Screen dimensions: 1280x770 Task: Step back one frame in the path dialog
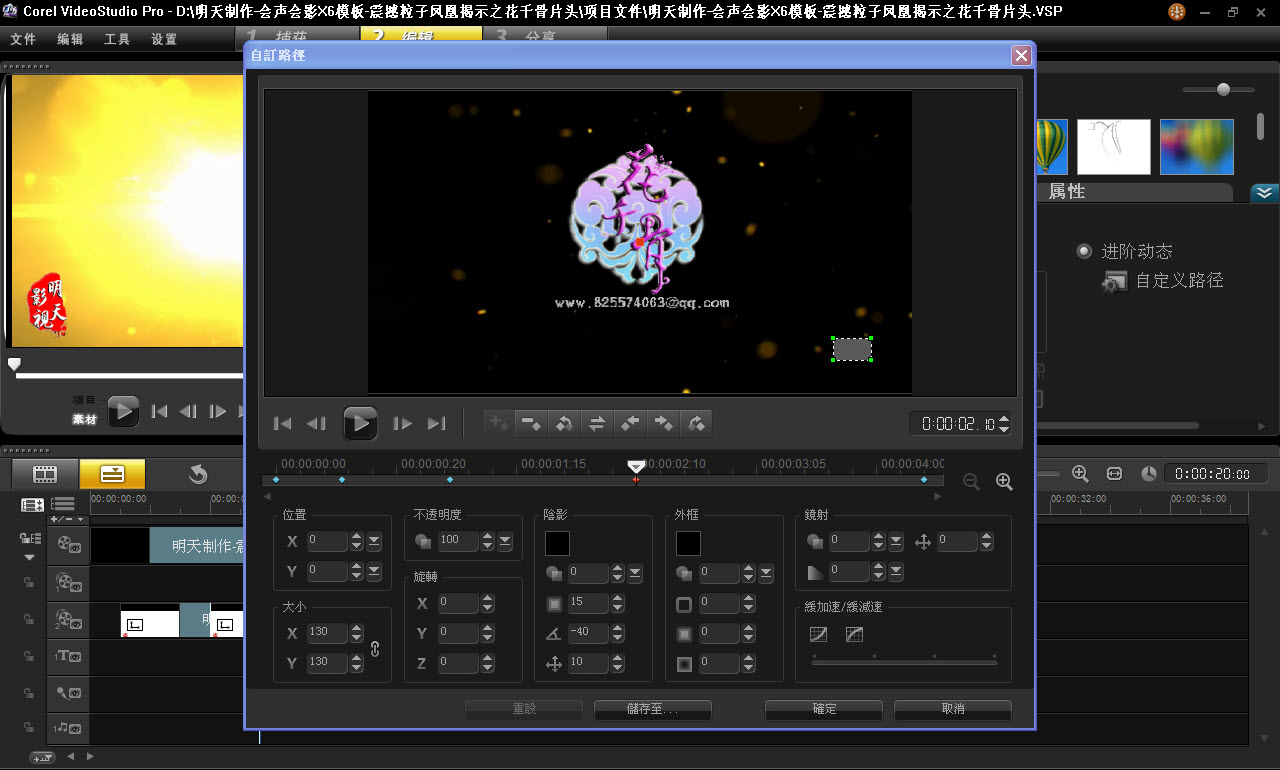tap(316, 423)
